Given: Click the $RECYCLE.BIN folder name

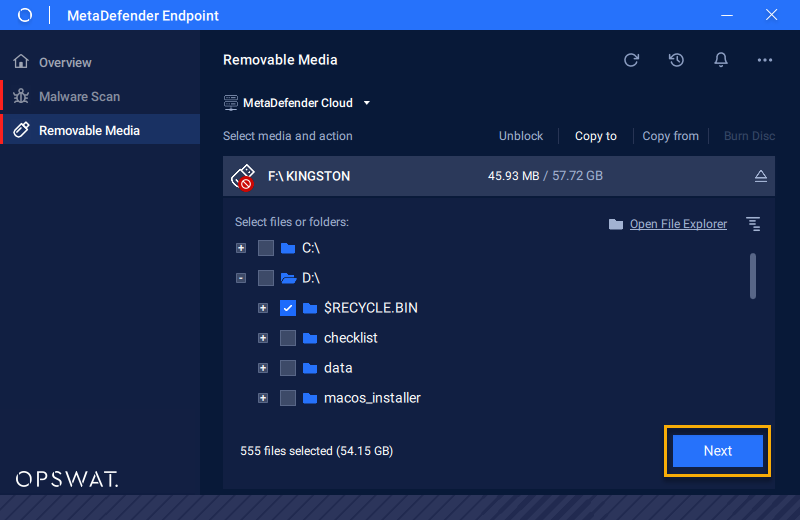Looking at the screenshot, I should (371, 308).
